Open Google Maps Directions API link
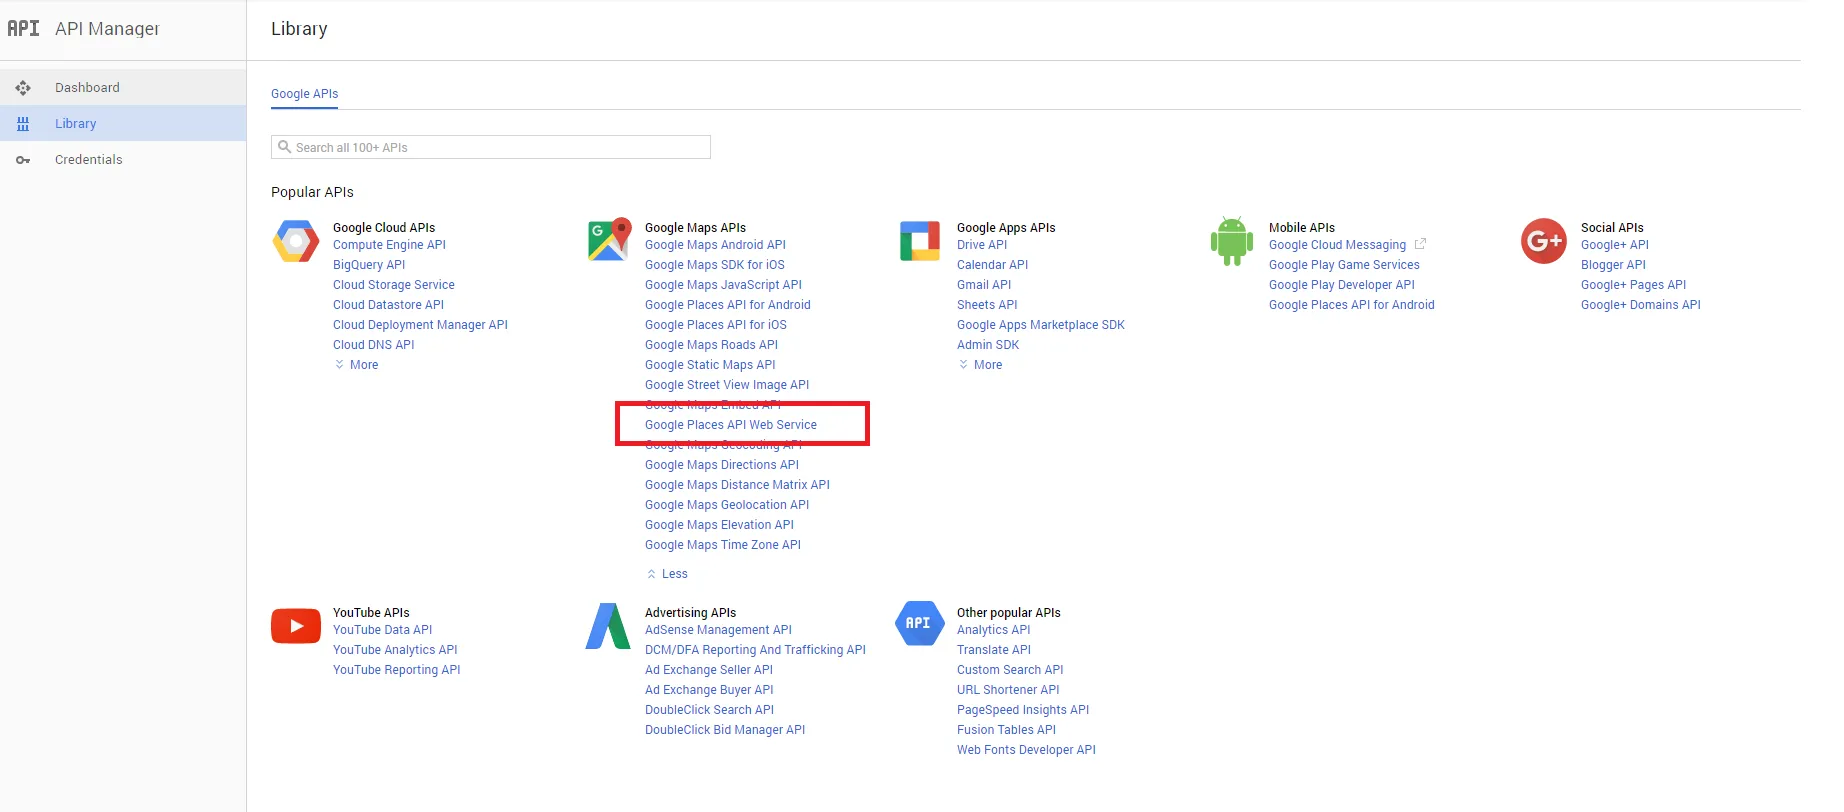1844x812 pixels. tap(722, 465)
